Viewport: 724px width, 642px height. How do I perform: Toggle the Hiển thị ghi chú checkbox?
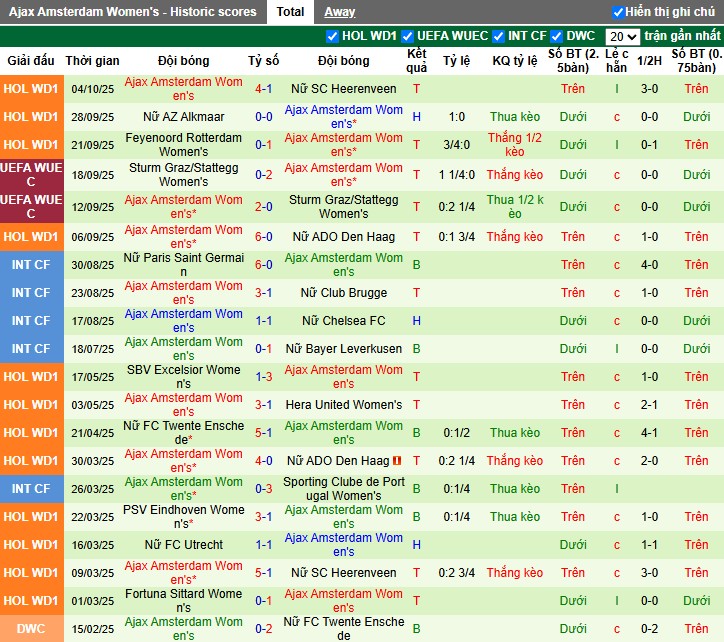coord(618,12)
